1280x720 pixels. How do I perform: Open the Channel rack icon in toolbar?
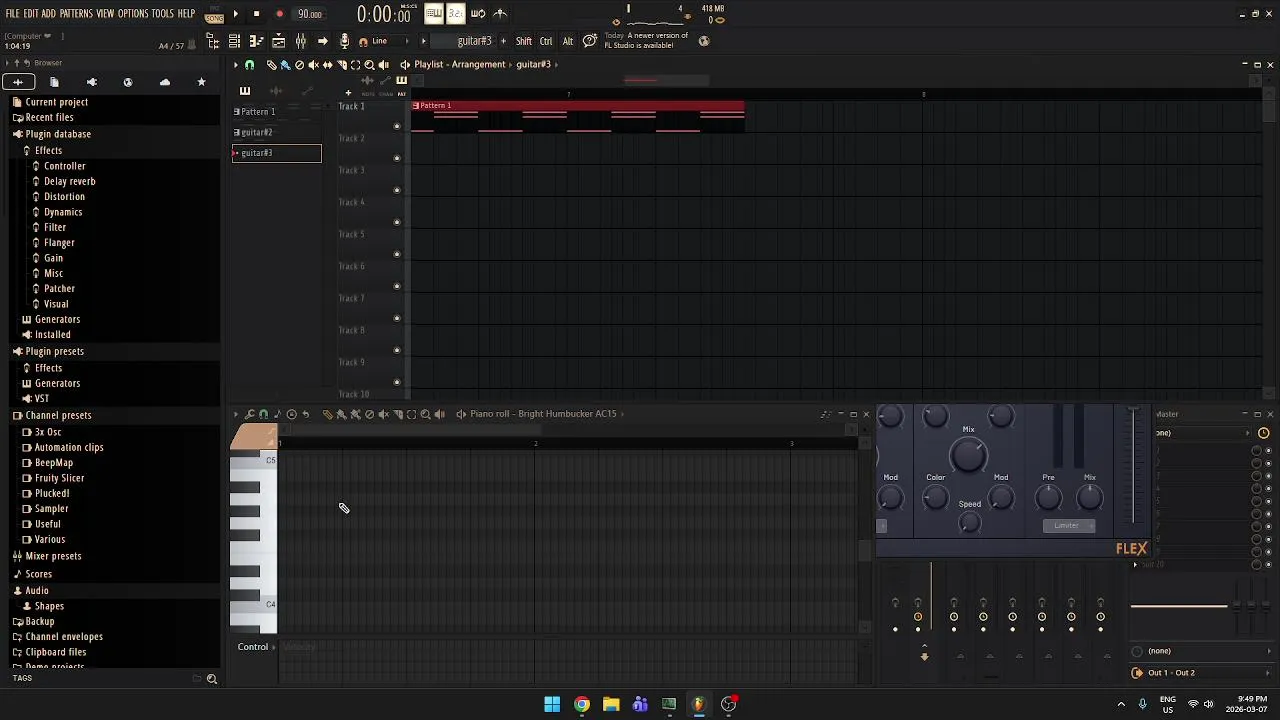(234, 41)
